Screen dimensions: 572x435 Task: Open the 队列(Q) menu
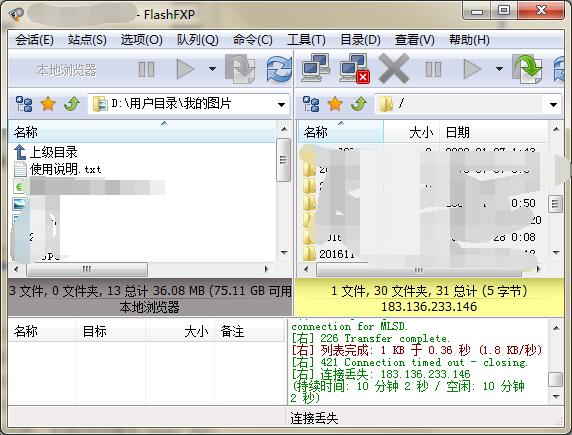coord(197,39)
